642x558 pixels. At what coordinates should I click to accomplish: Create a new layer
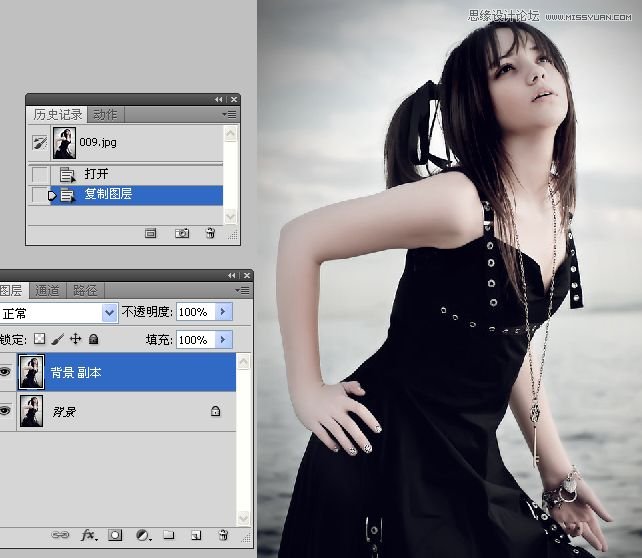pyautogui.click(x=196, y=535)
